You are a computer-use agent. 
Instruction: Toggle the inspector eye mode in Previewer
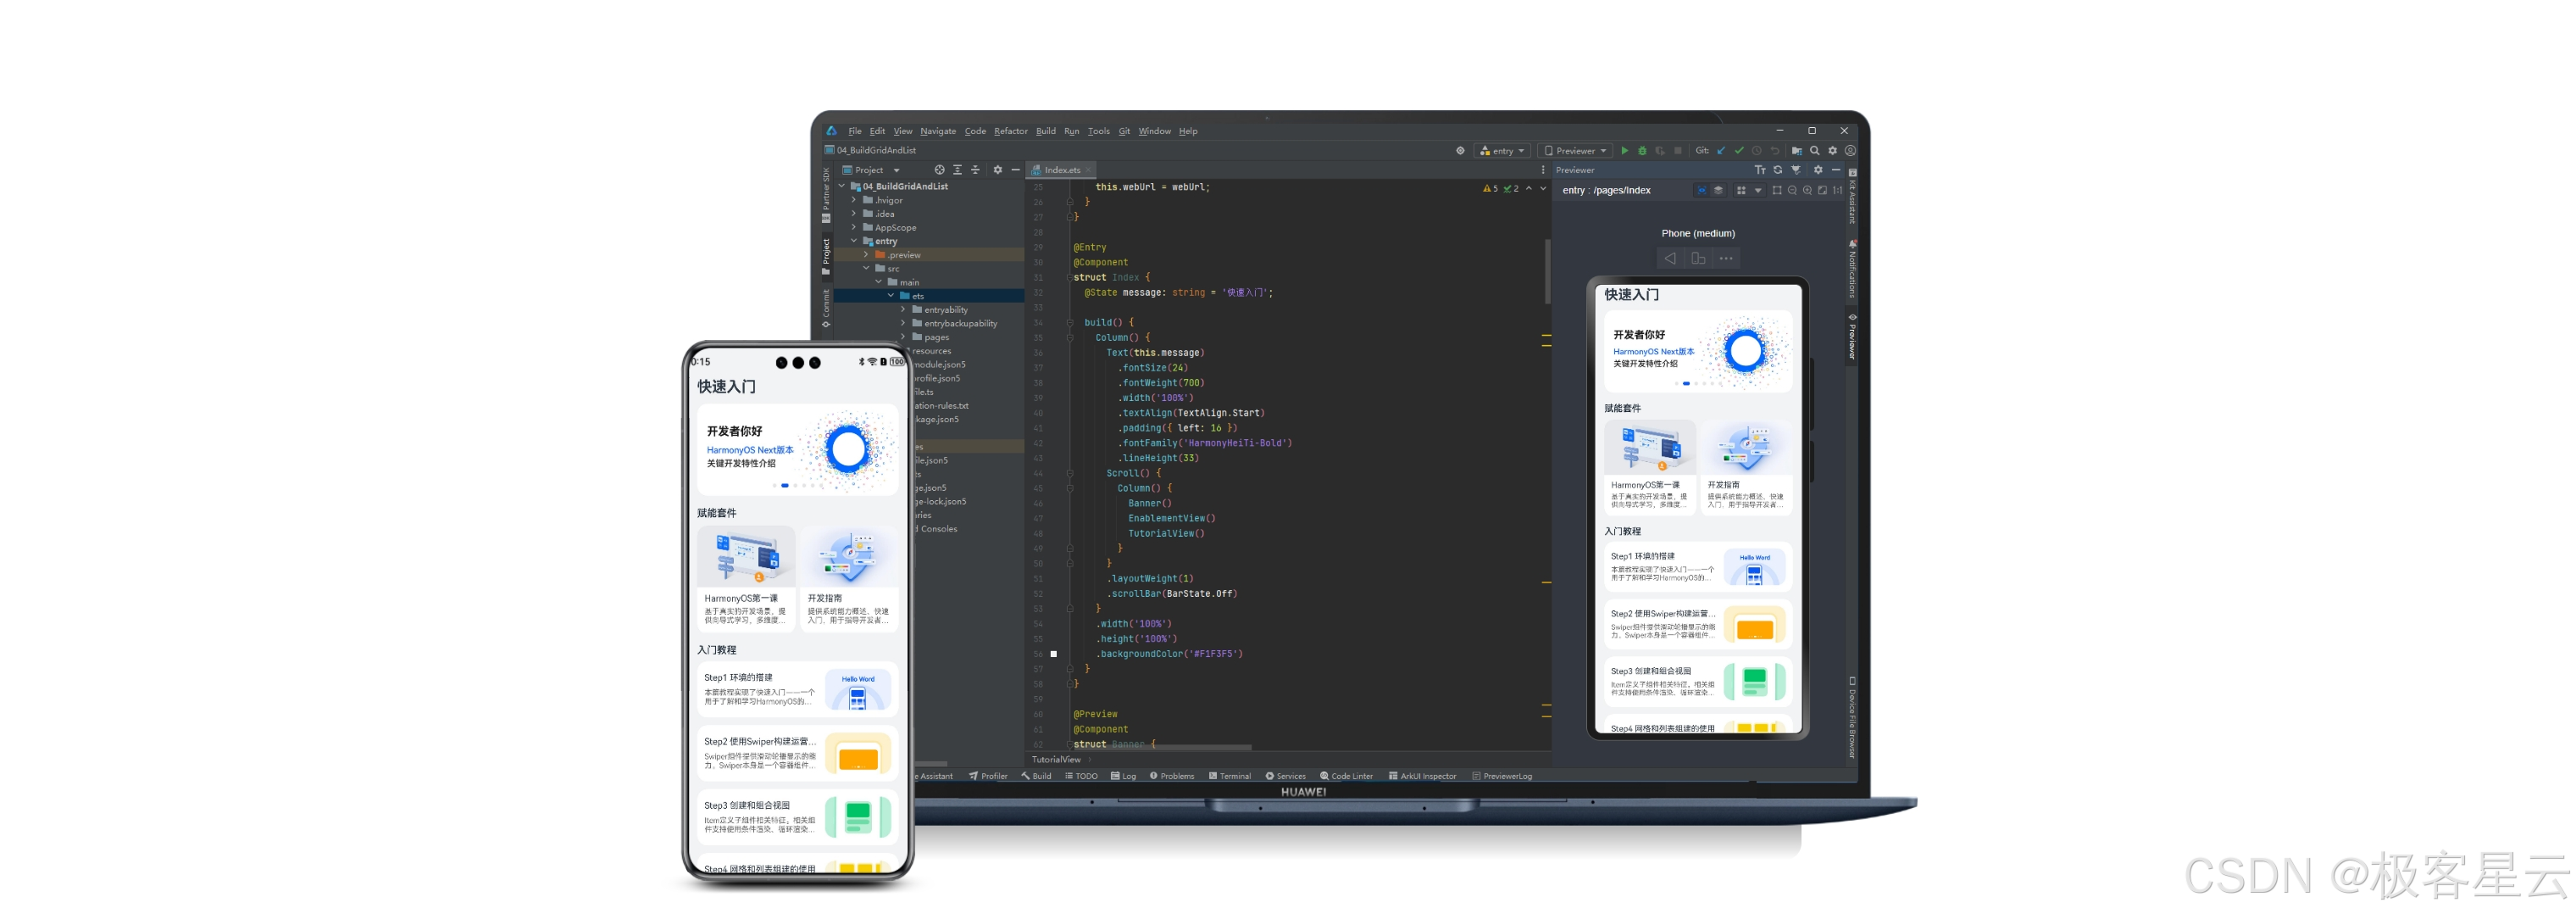coord(1702,190)
